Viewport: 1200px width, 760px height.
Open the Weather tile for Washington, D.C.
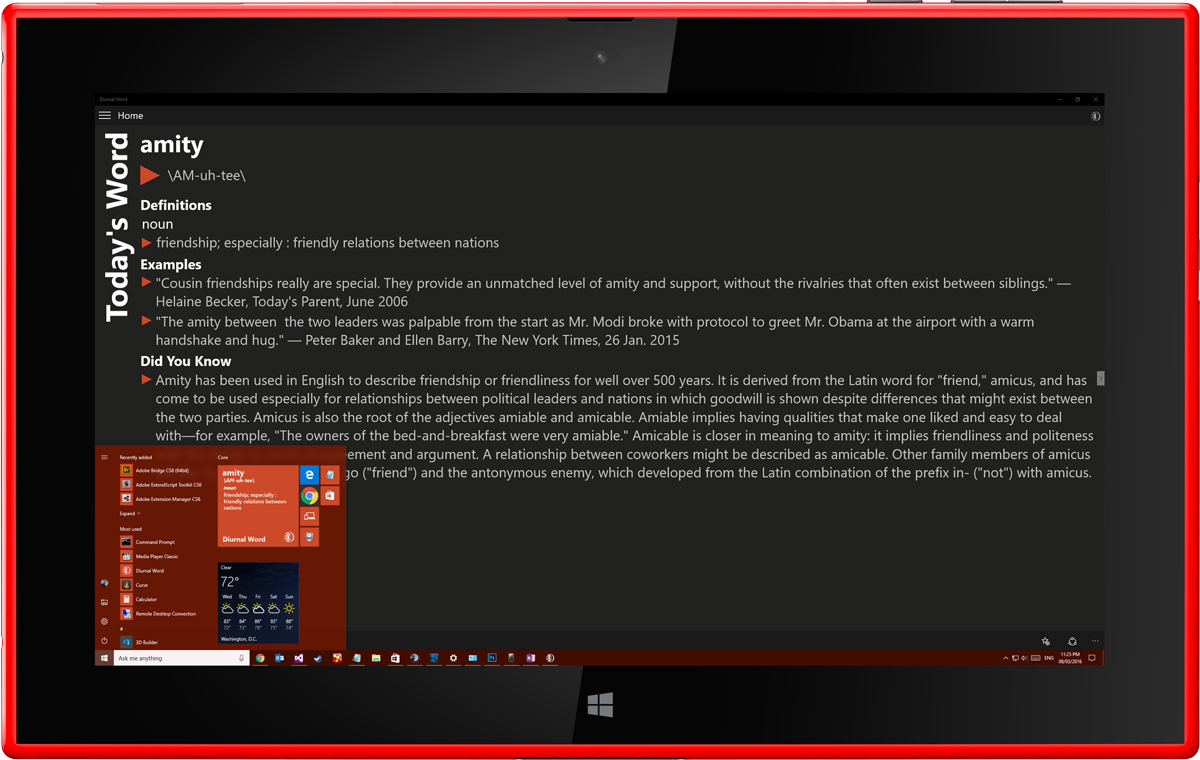pyautogui.click(x=258, y=603)
